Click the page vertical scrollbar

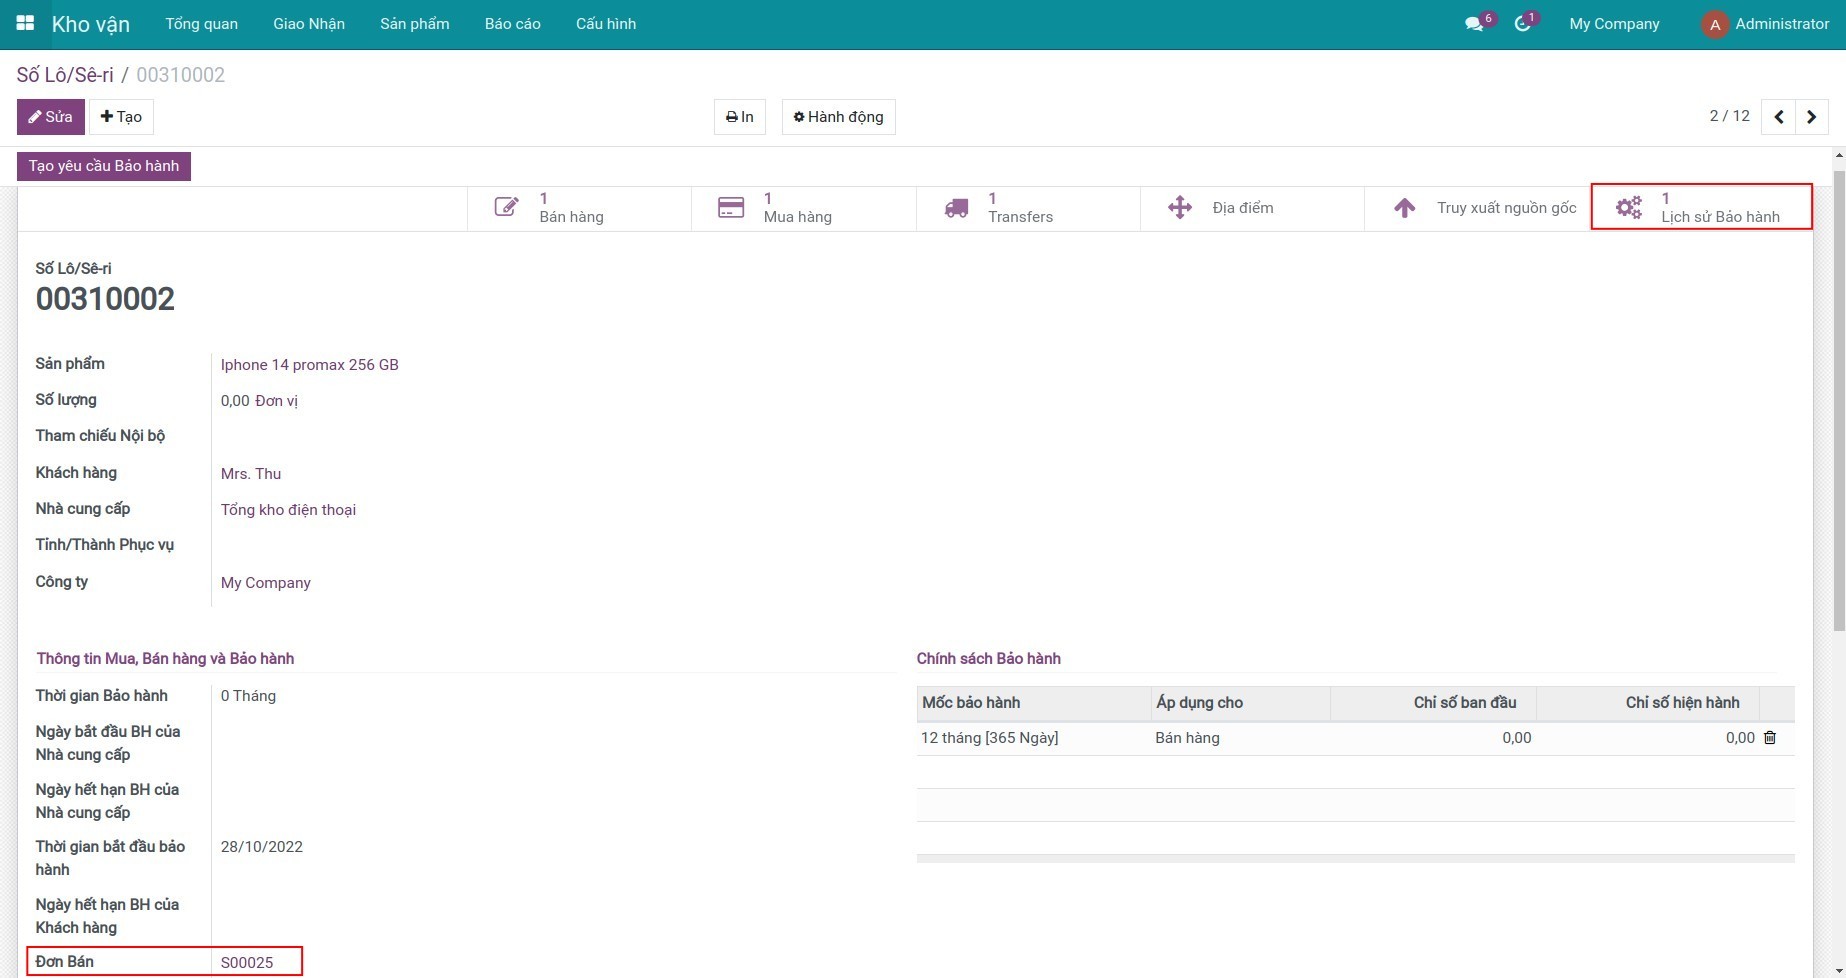(1838, 400)
